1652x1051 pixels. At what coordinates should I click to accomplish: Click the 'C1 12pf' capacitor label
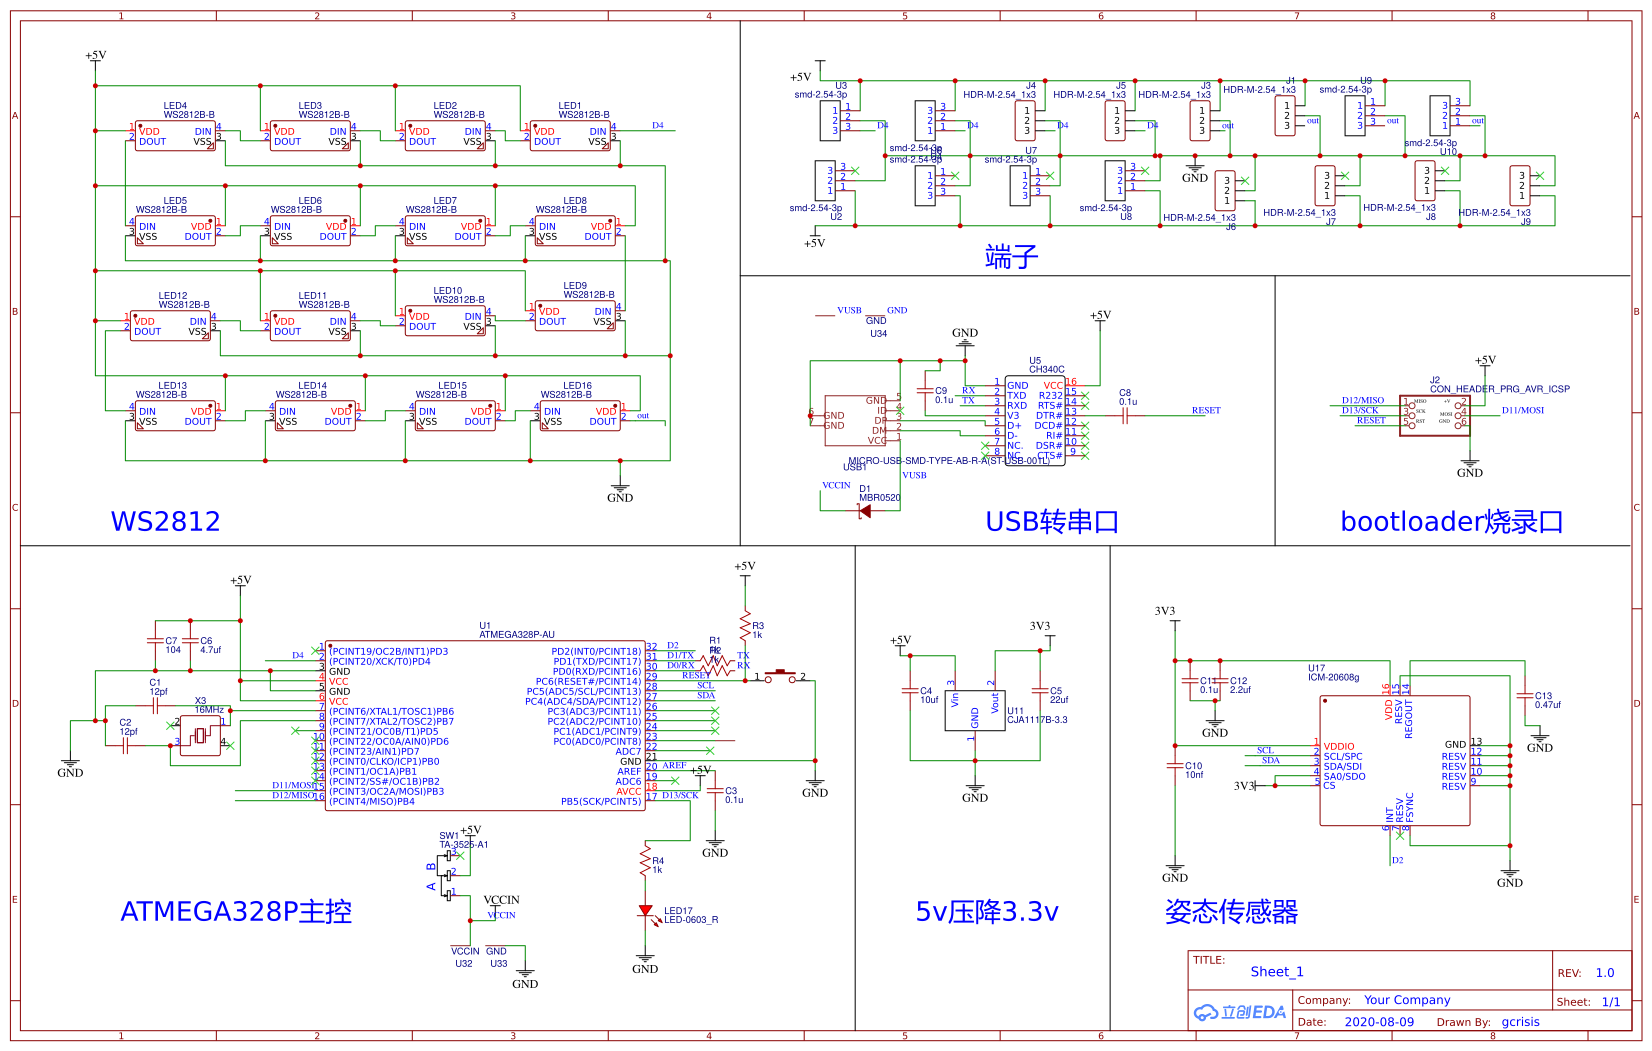[158, 687]
